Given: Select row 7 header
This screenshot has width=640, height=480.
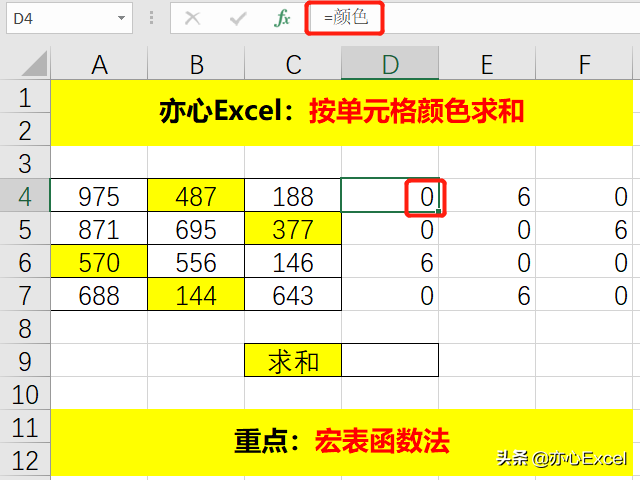Looking at the screenshot, I should 25,294.
